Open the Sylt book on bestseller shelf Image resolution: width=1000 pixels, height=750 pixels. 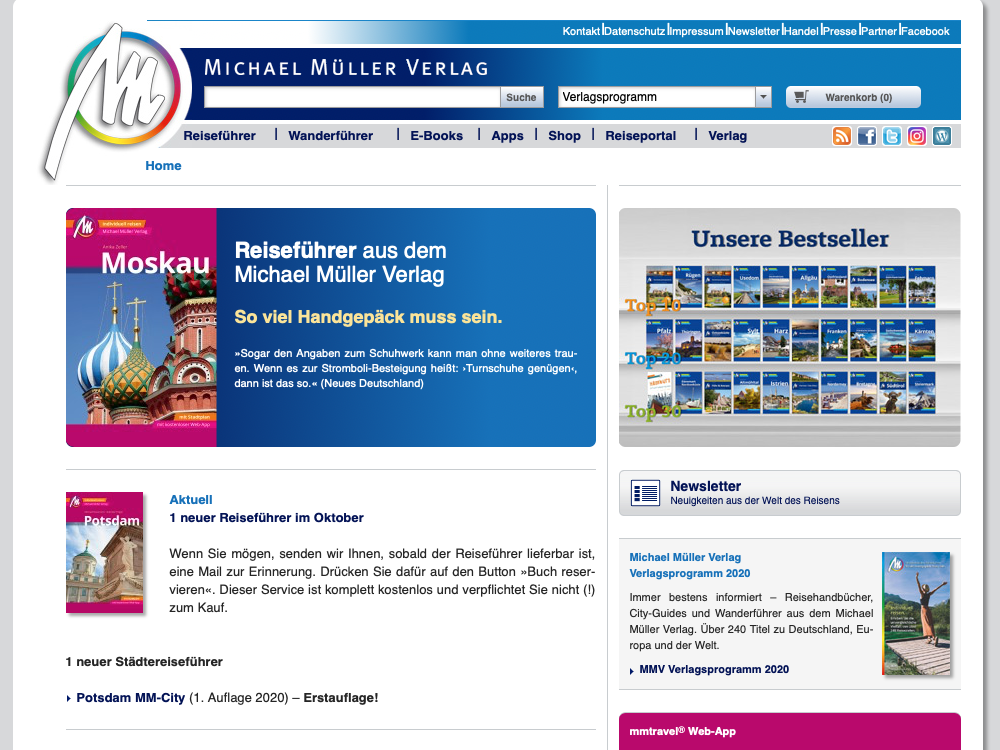[x=747, y=340]
